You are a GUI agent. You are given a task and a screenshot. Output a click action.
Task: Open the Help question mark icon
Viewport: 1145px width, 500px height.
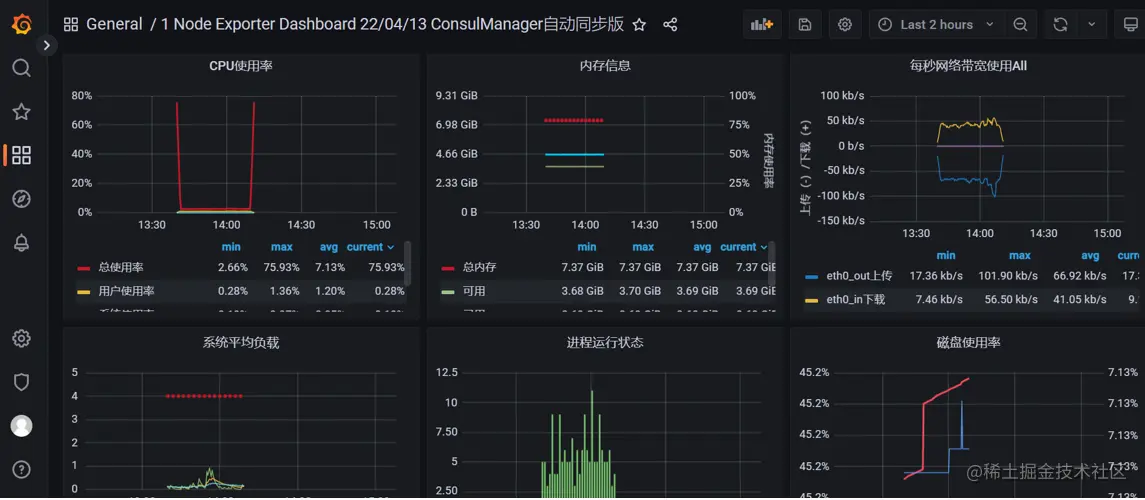point(21,469)
